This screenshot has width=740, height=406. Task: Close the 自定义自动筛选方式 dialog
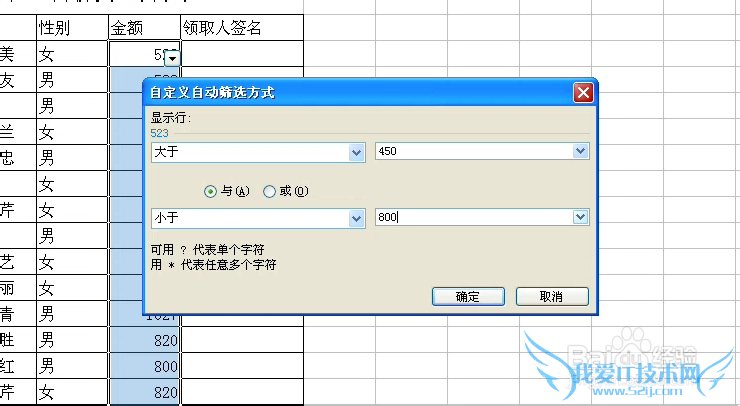click(x=583, y=93)
